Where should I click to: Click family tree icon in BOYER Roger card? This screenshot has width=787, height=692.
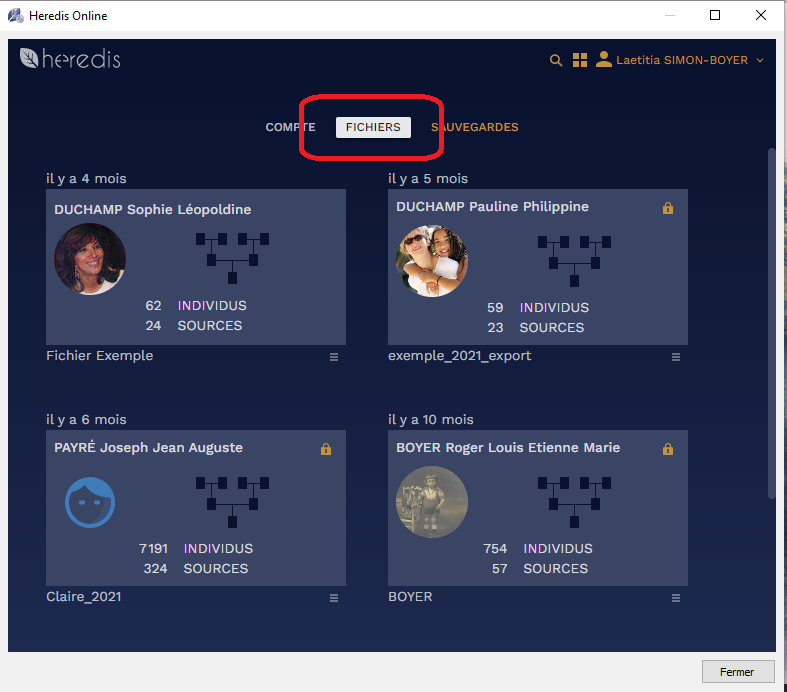click(x=574, y=502)
